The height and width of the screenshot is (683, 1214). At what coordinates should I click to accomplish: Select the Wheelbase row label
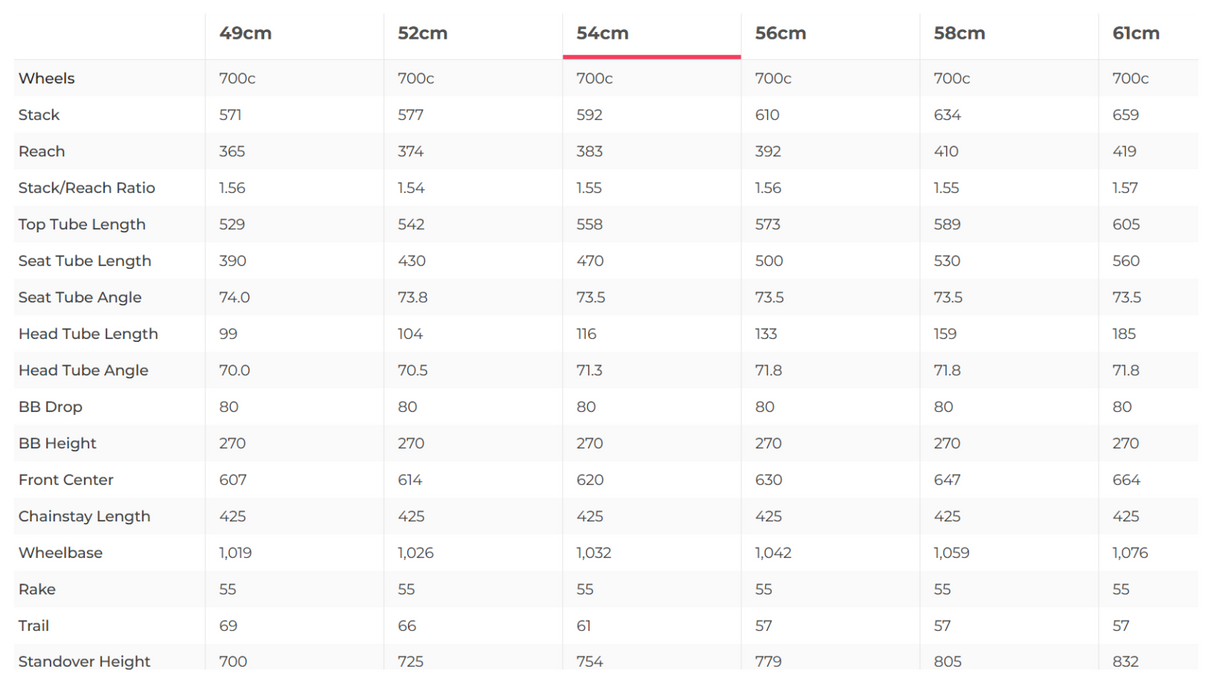[60, 553]
